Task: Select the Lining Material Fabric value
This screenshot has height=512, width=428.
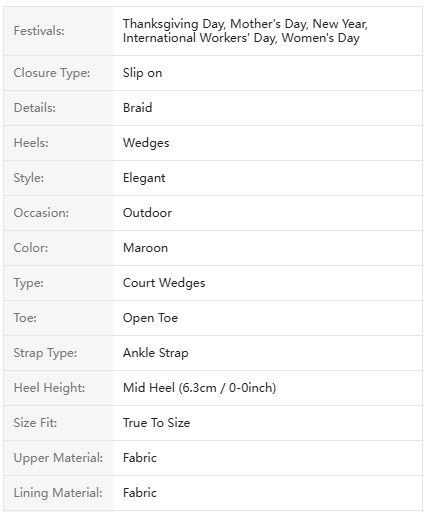Action: [x=140, y=493]
